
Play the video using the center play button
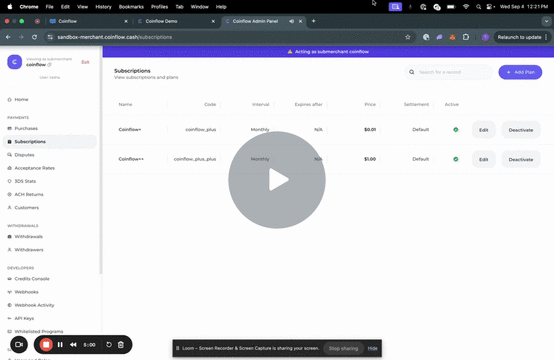point(277,180)
